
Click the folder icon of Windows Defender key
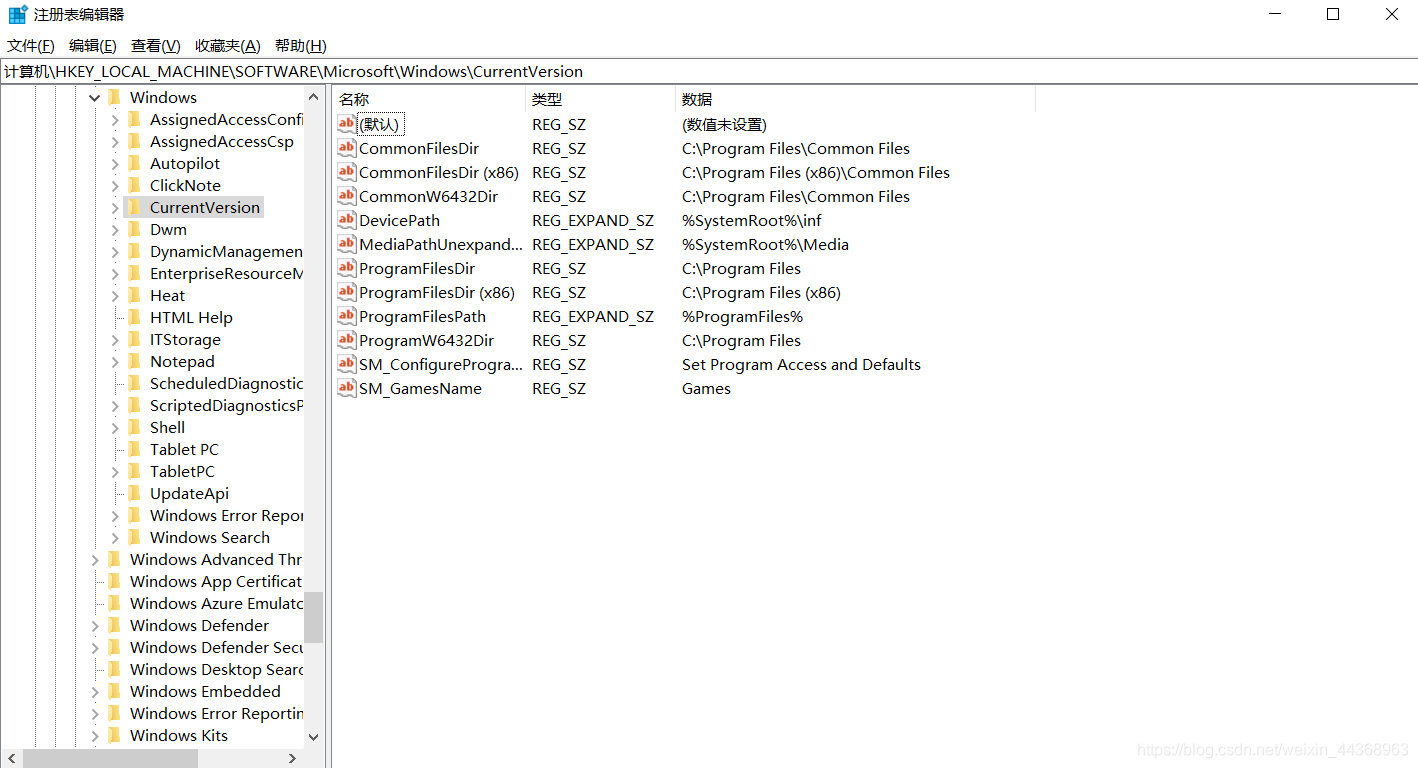[114, 625]
